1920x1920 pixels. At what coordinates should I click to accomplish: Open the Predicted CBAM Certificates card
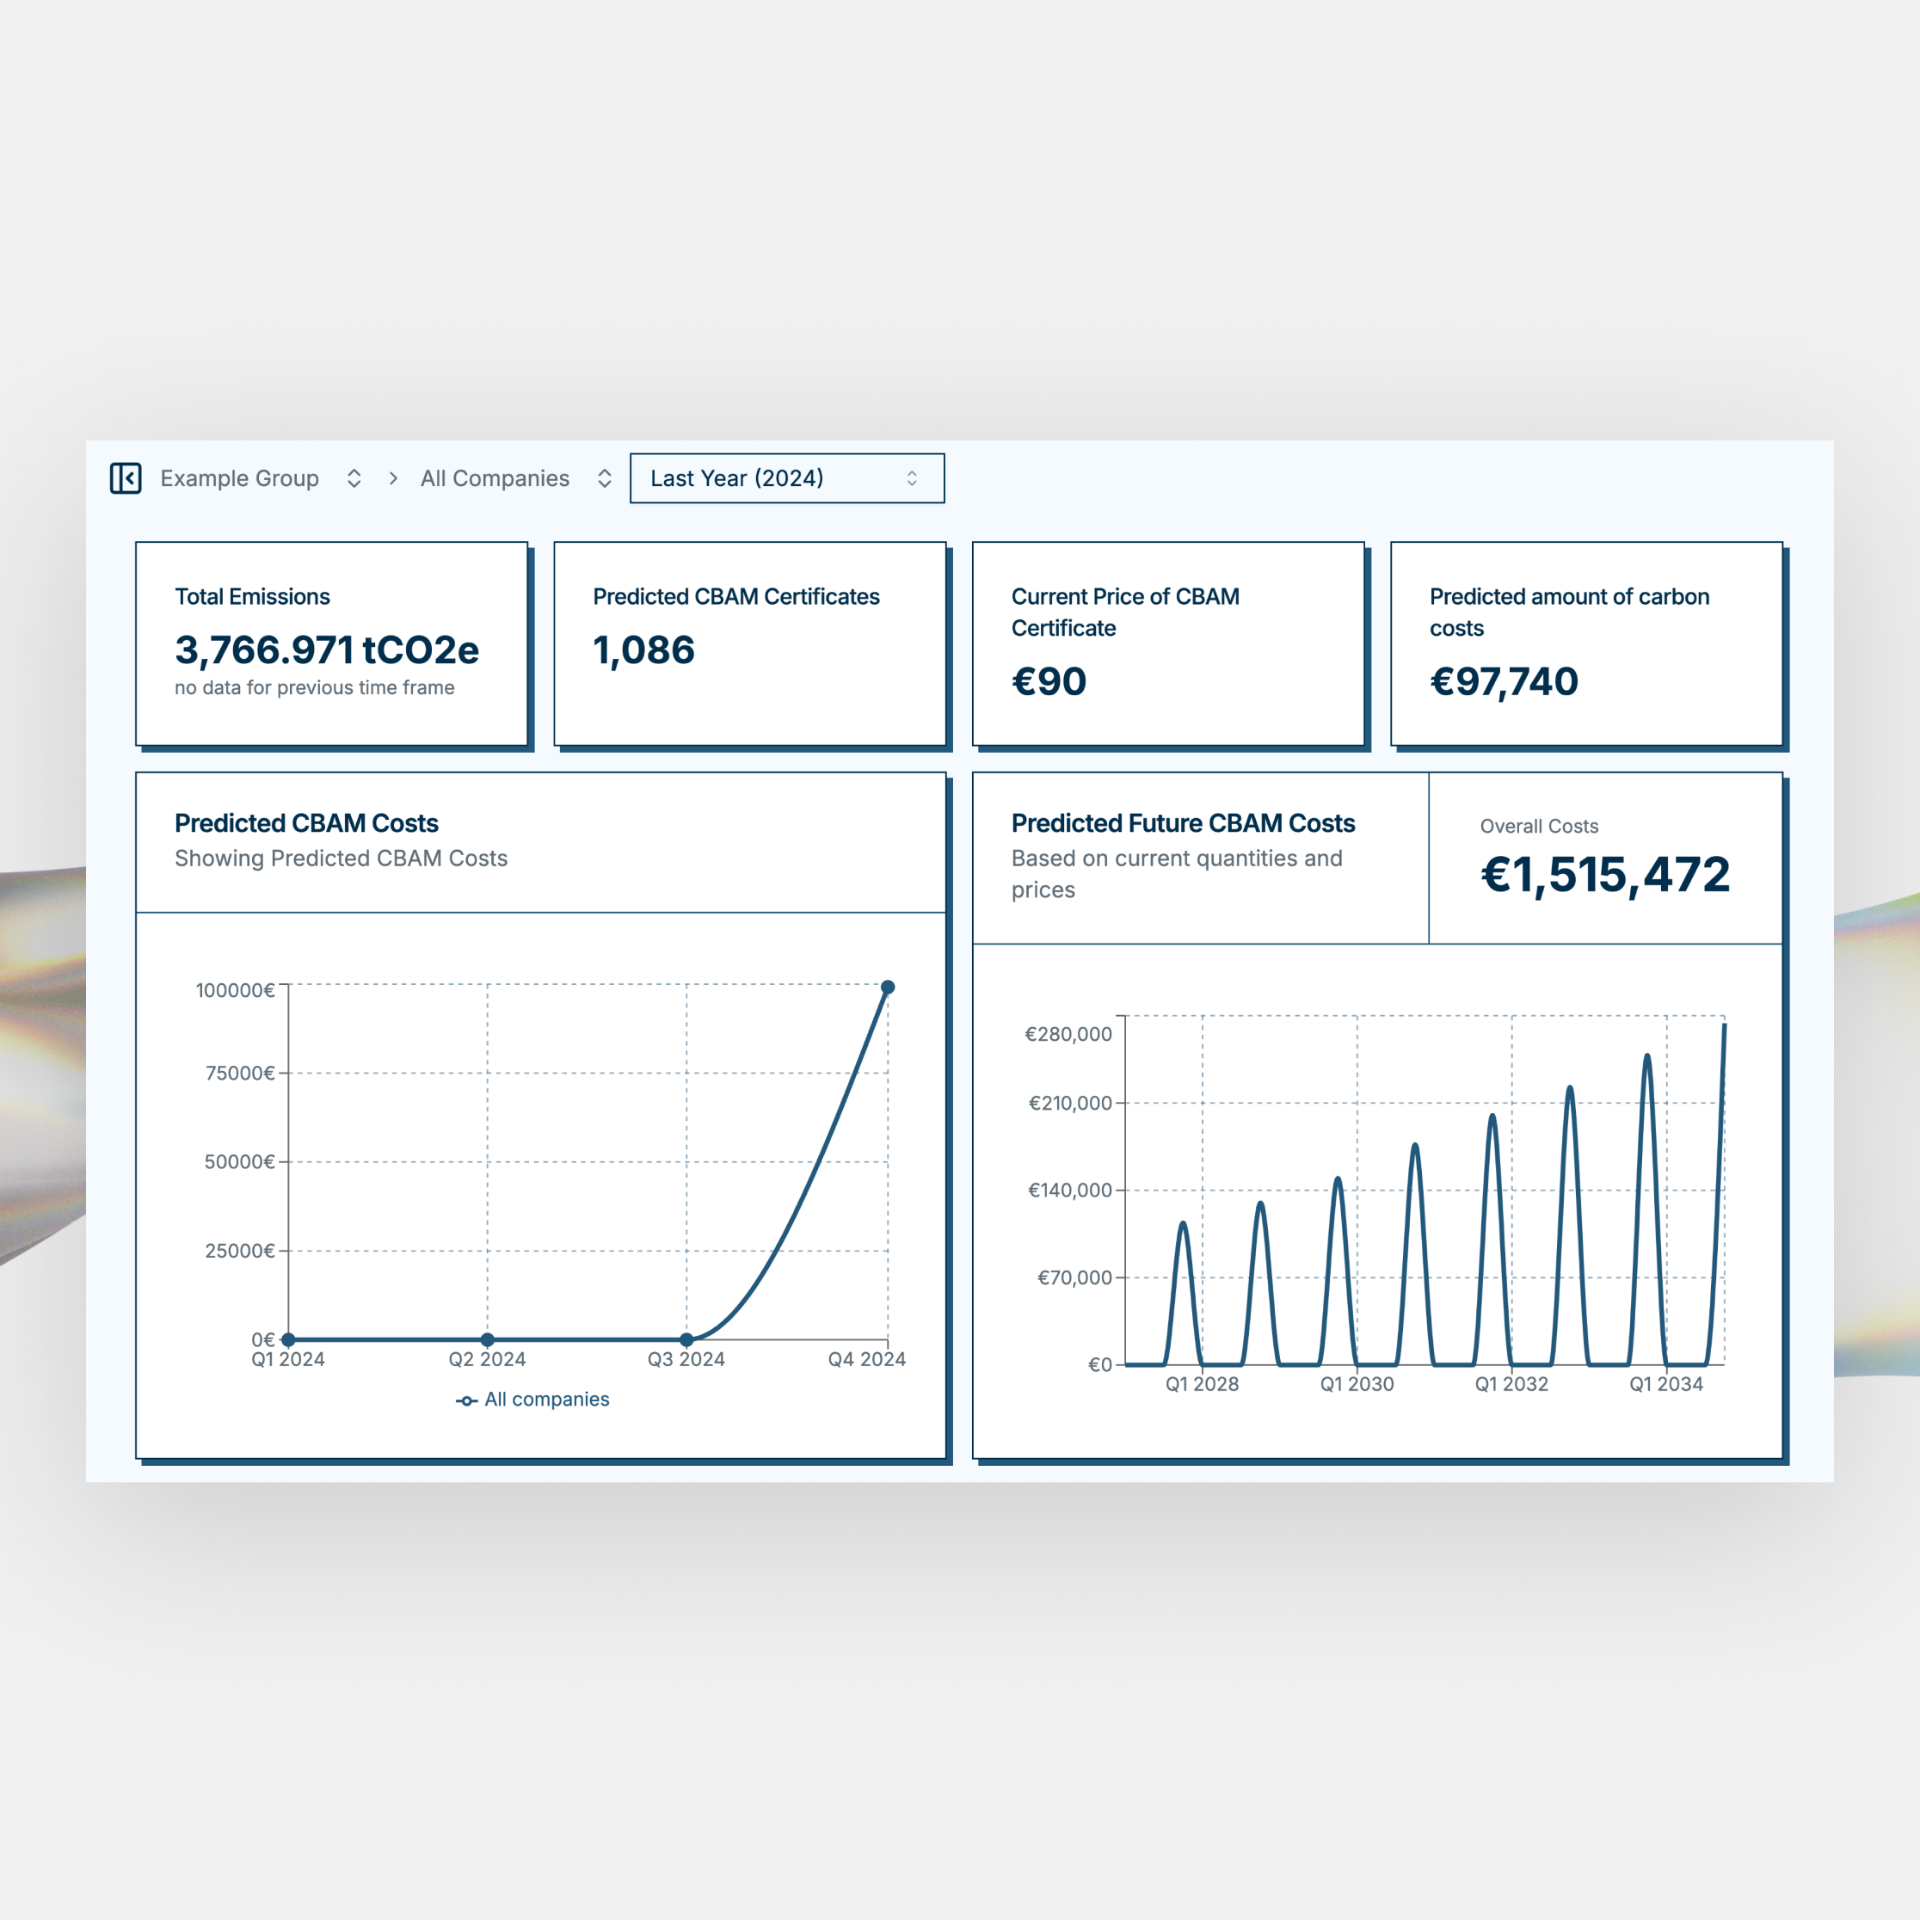pyautogui.click(x=750, y=642)
